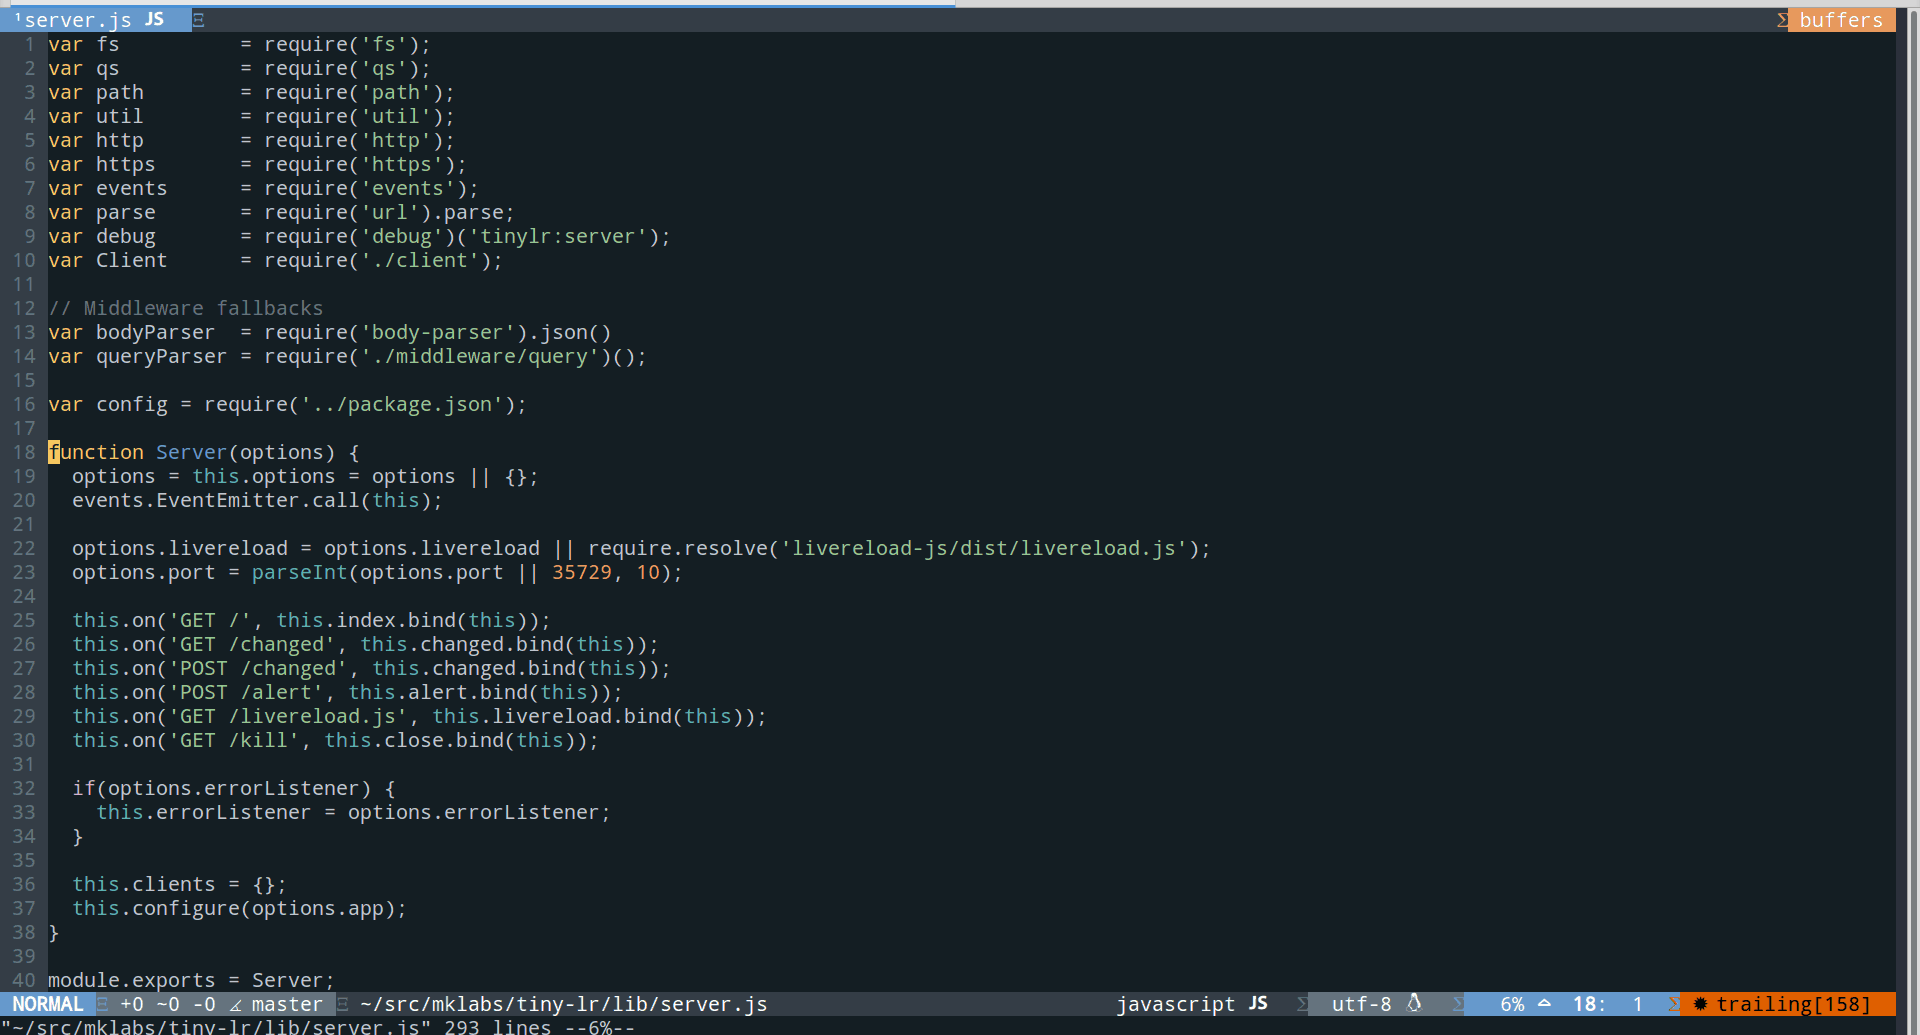Image resolution: width=1920 pixels, height=1035 pixels.
Task: Click the Server function name in line 18
Action: [192, 452]
